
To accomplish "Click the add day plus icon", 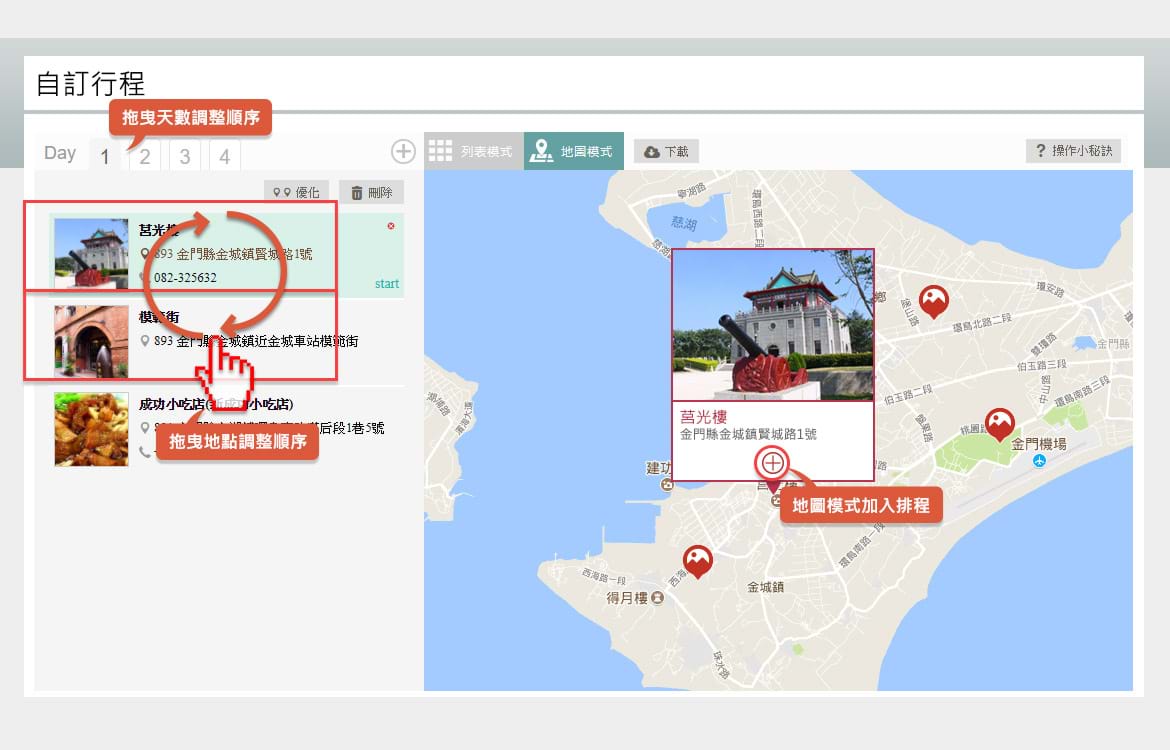I will tap(403, 151).
